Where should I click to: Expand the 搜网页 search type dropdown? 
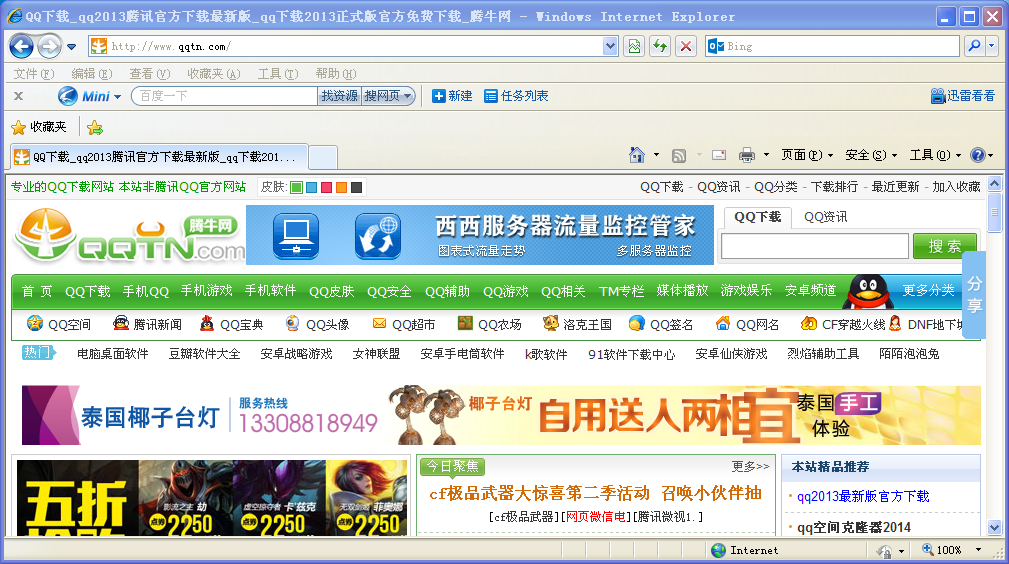click(x=407, y=96)
